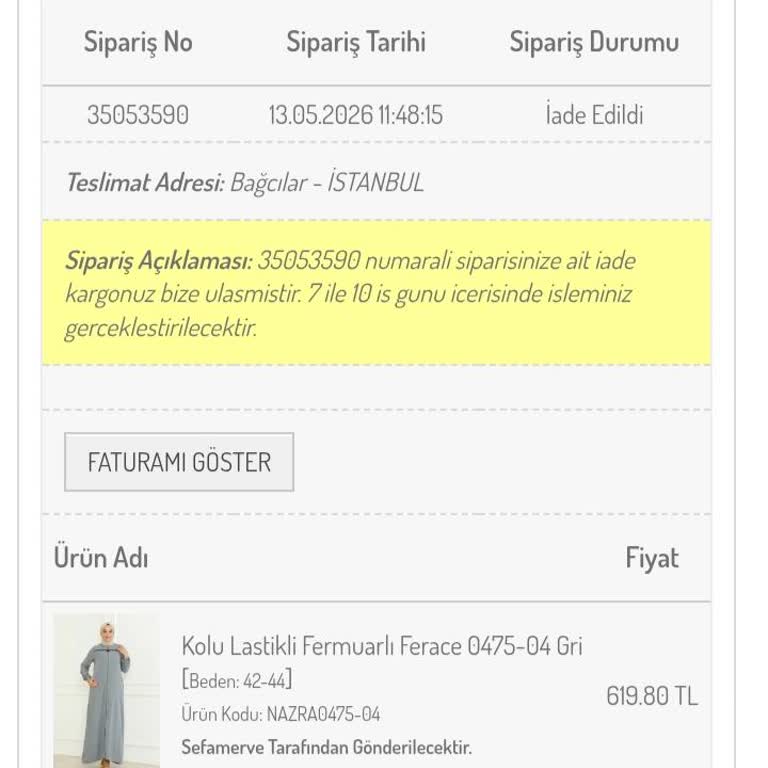Image resolution: width=768 pixels, height=768 pixels.
Task: Select order number 35053590
Action: tap(138, 115)
